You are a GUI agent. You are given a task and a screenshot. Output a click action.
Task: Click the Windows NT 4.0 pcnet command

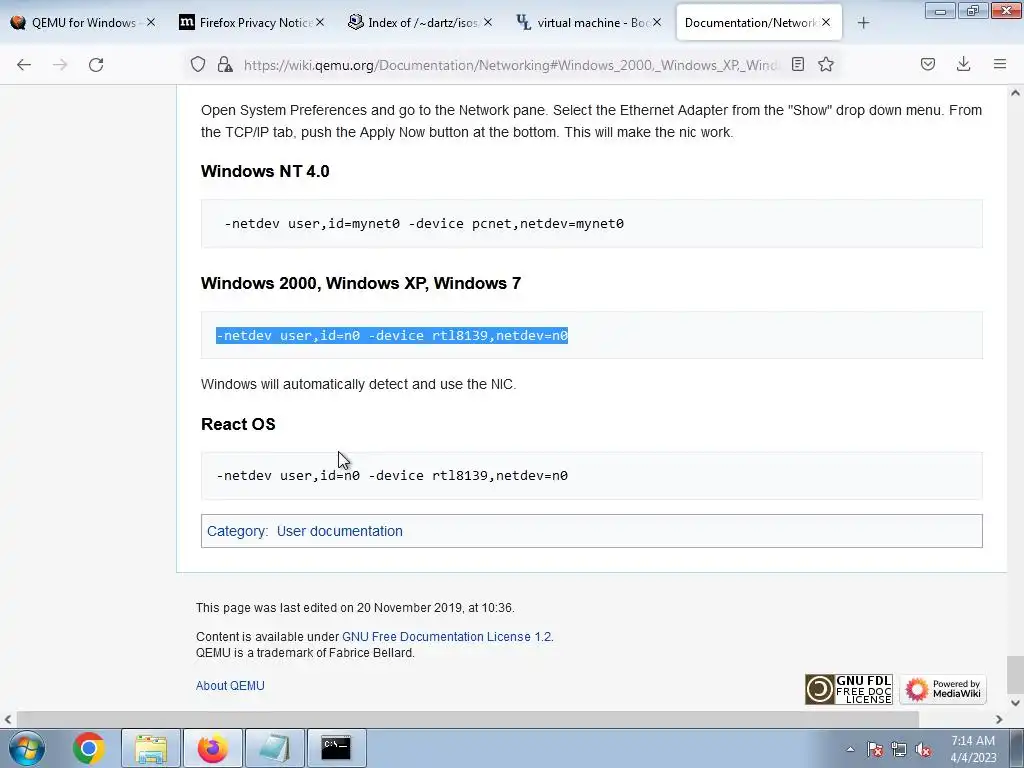(x=424, y=223)
